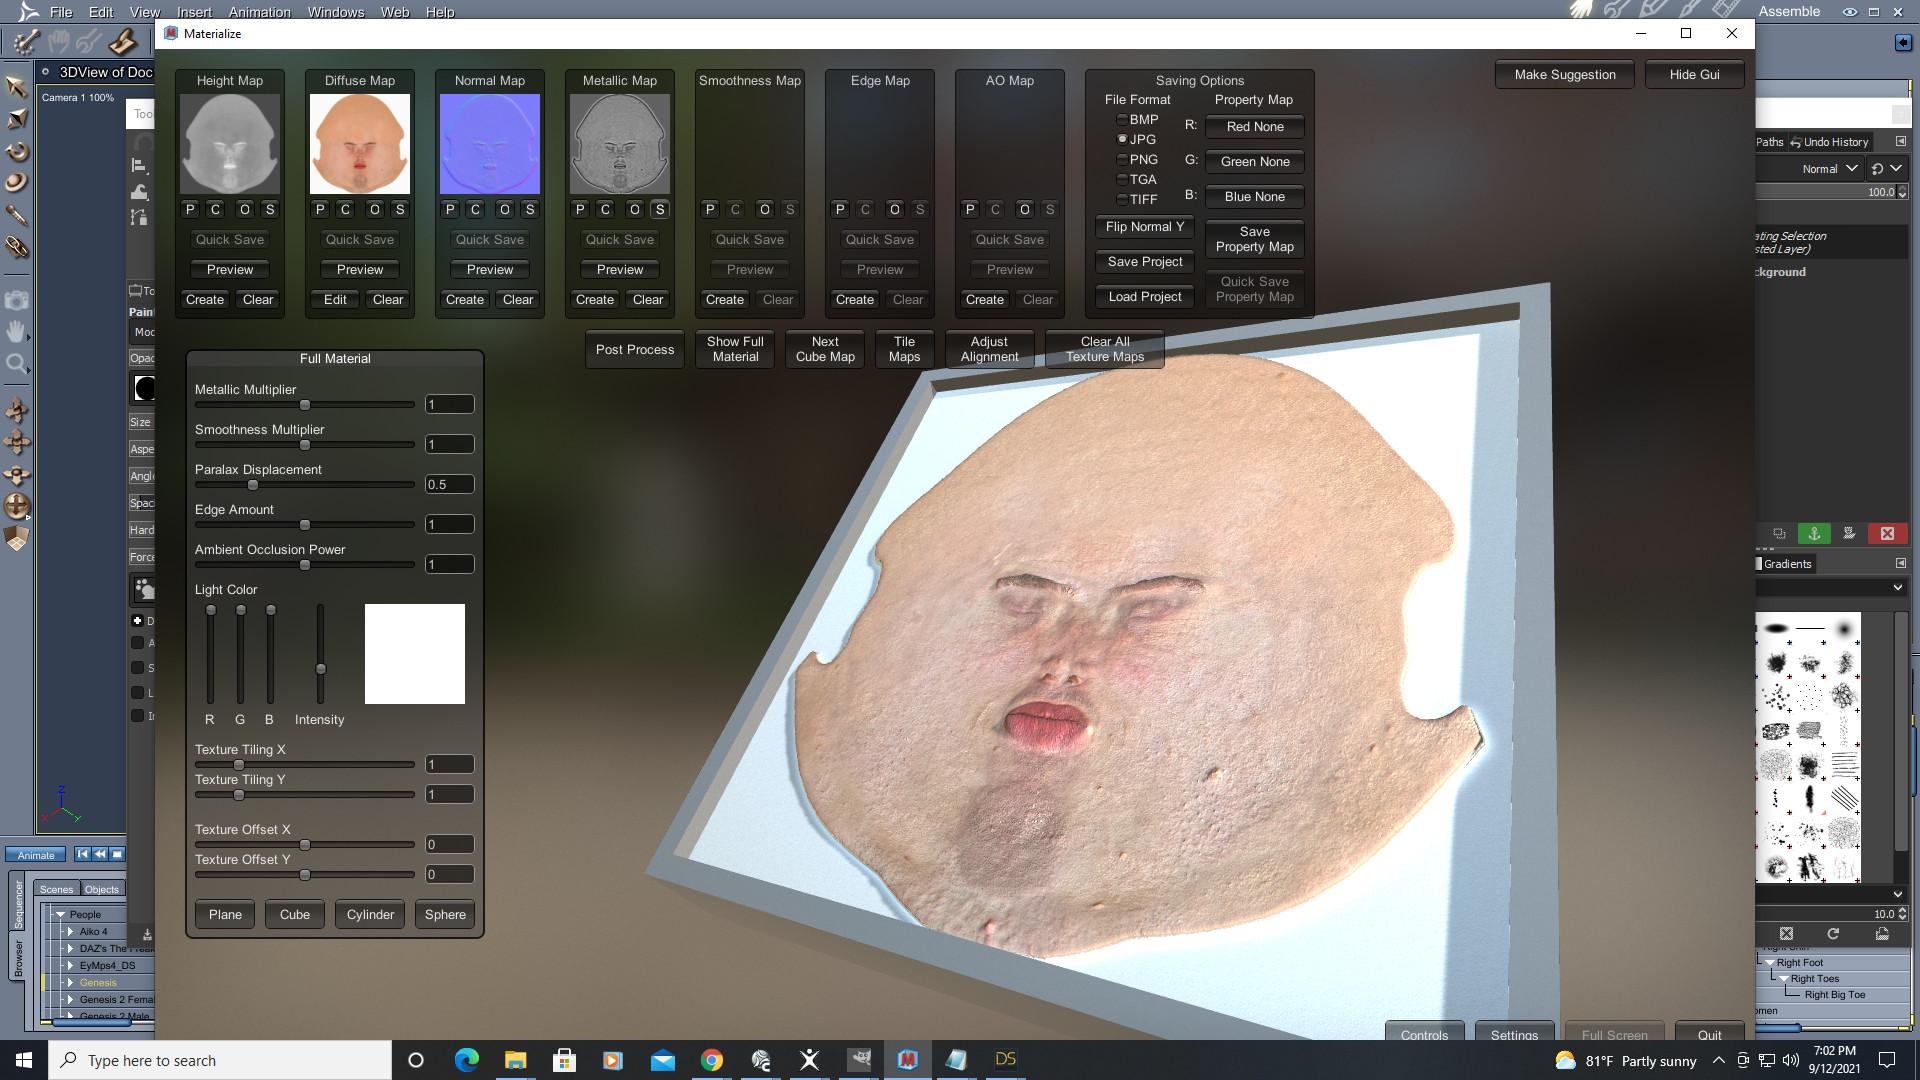Expand the Aiko 4 tree item

70,932
